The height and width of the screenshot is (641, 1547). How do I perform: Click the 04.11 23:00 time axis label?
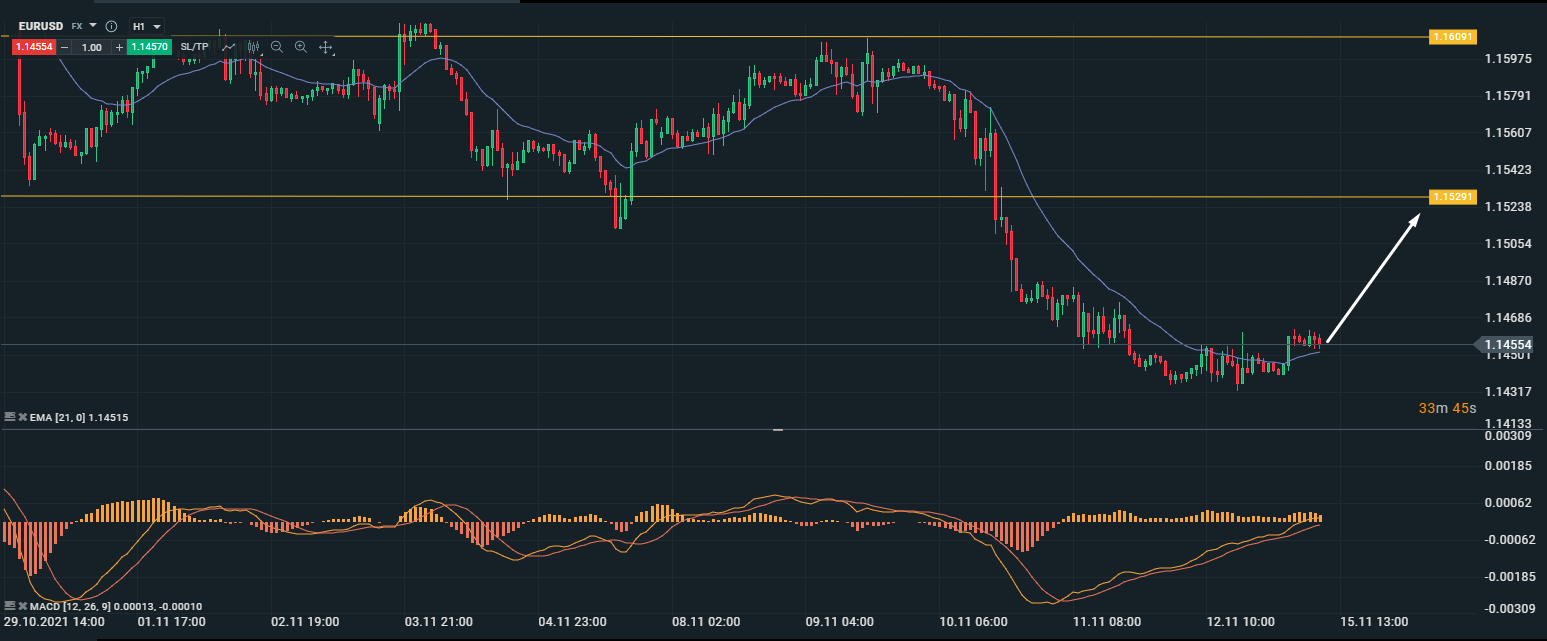(x=572, y=622)
